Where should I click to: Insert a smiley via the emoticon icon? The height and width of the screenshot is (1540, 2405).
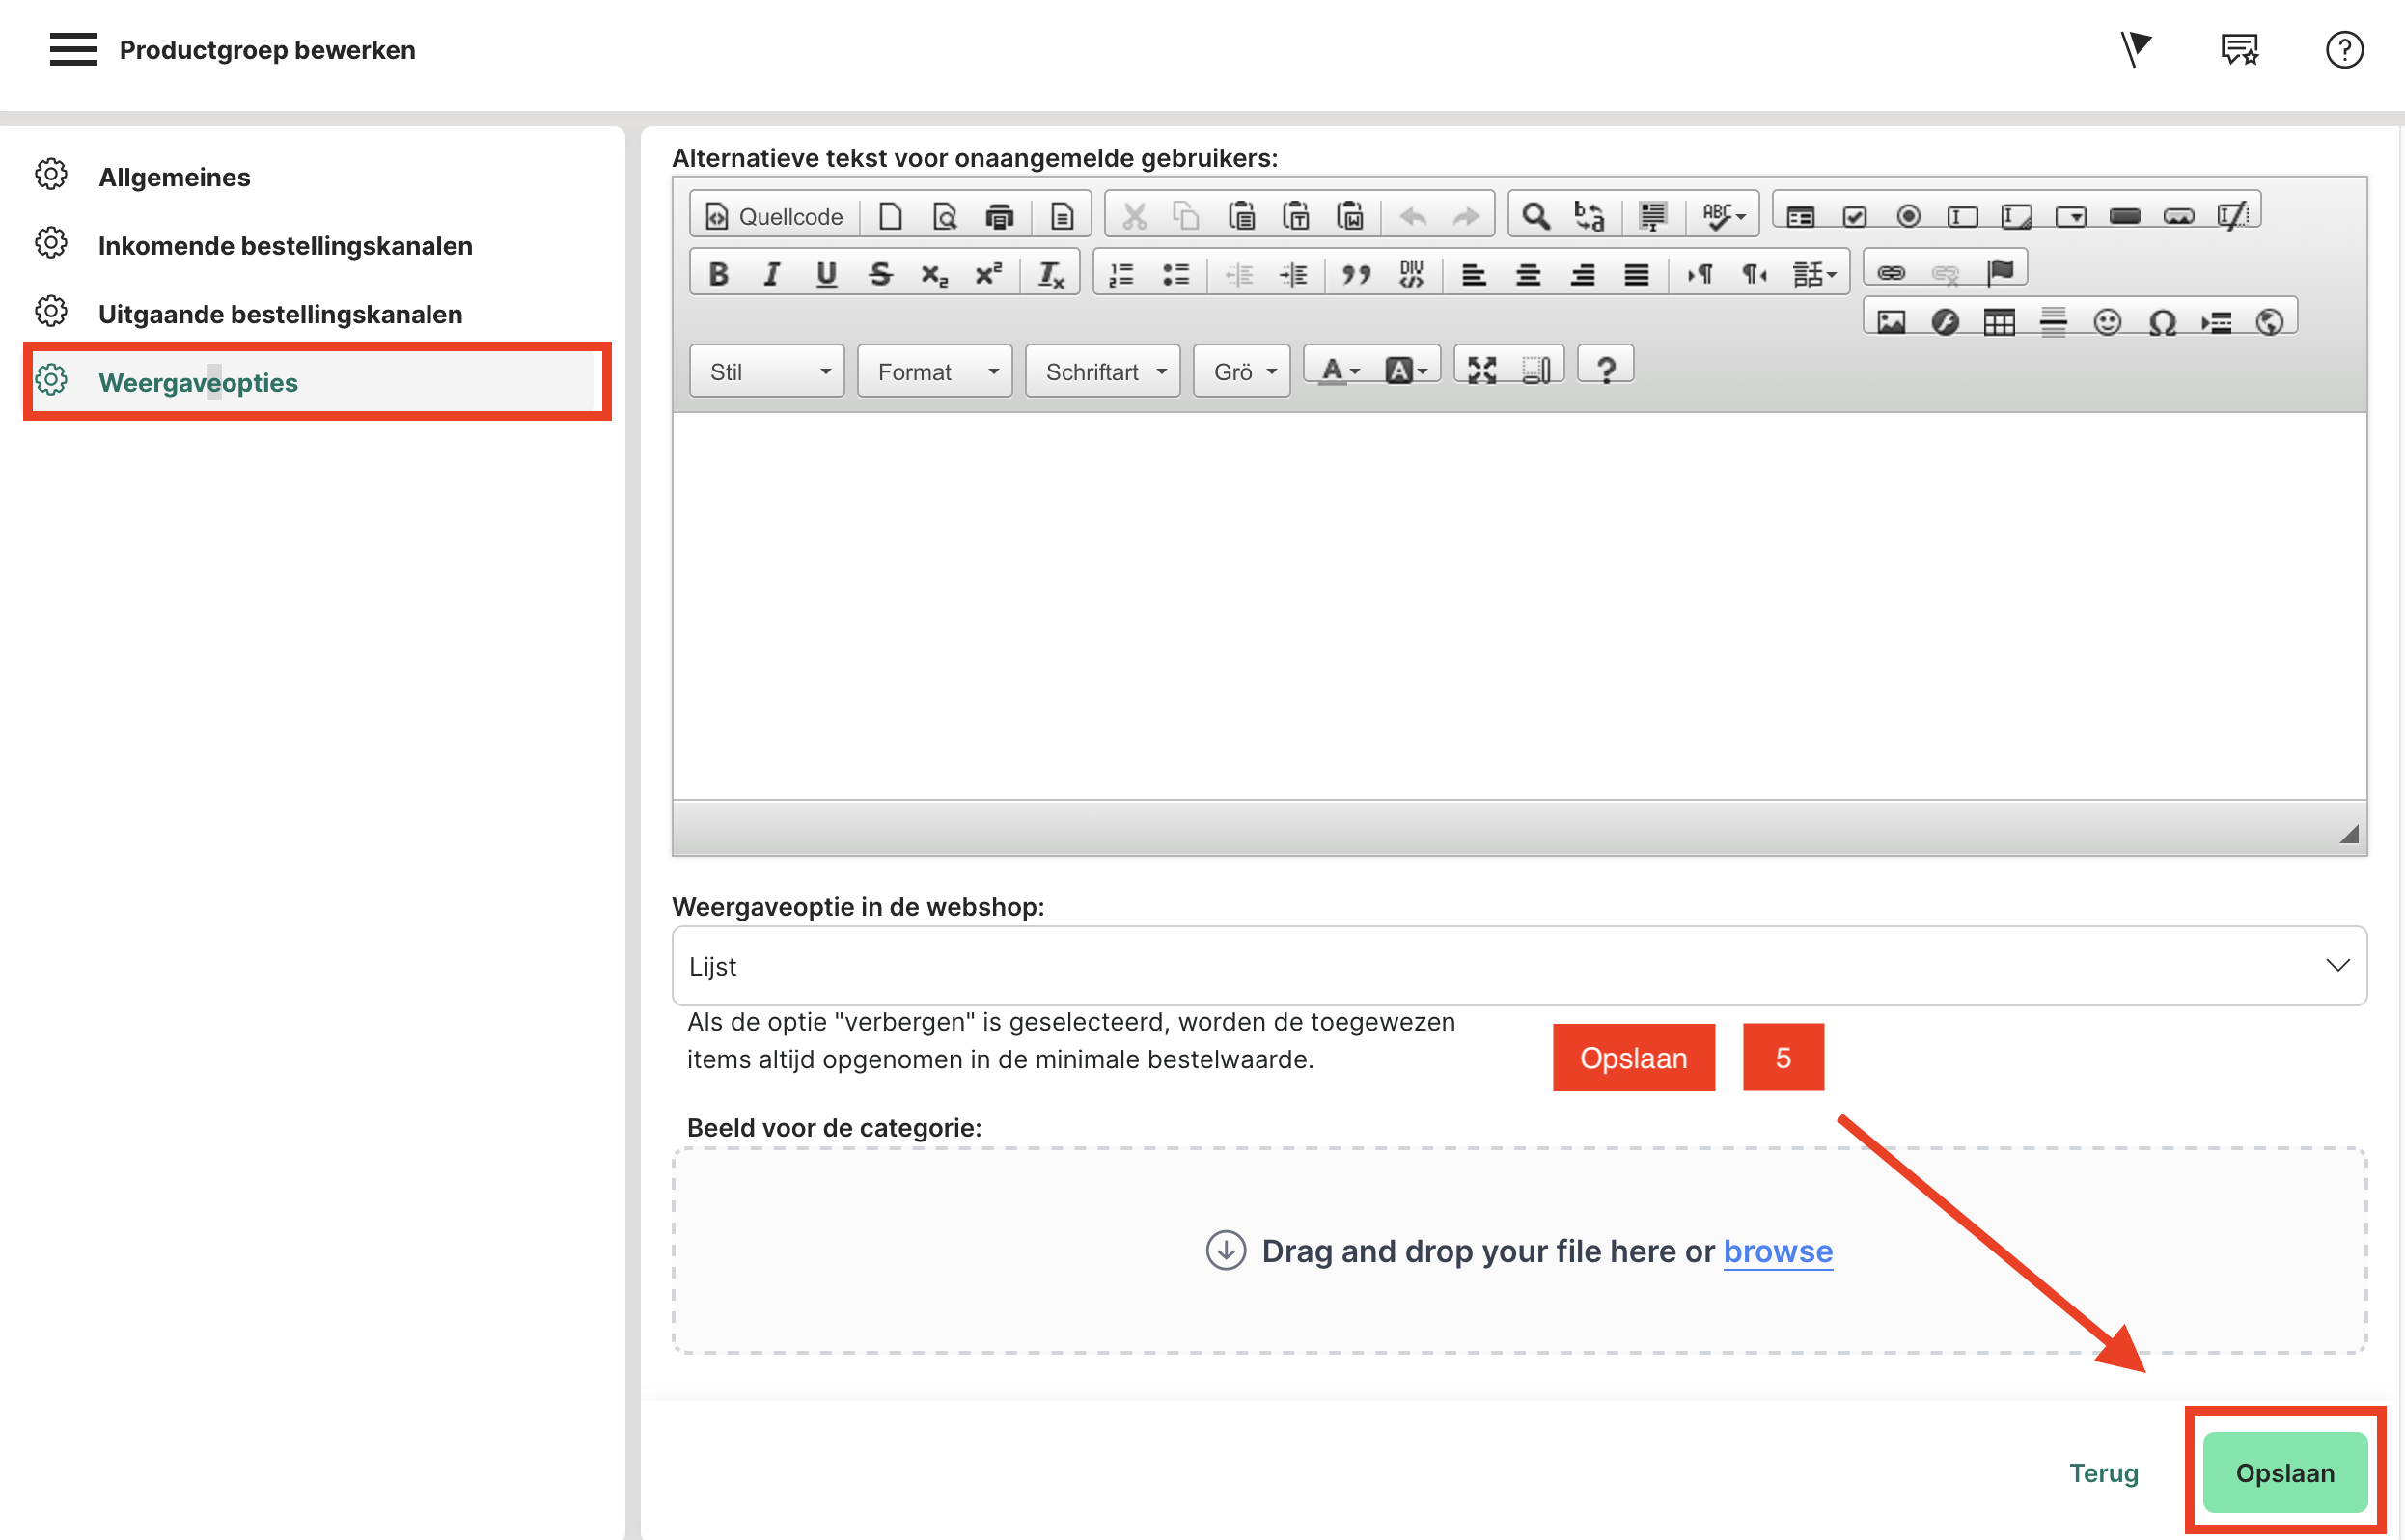click(2107, 322)
